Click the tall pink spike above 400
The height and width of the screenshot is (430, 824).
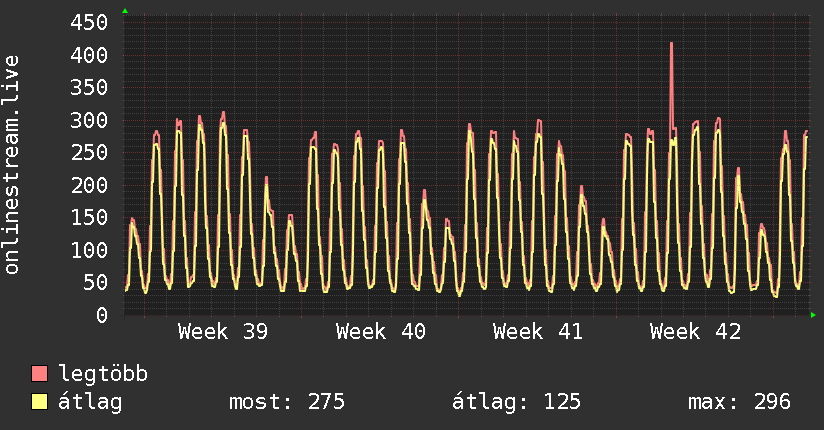coord(671,84)
